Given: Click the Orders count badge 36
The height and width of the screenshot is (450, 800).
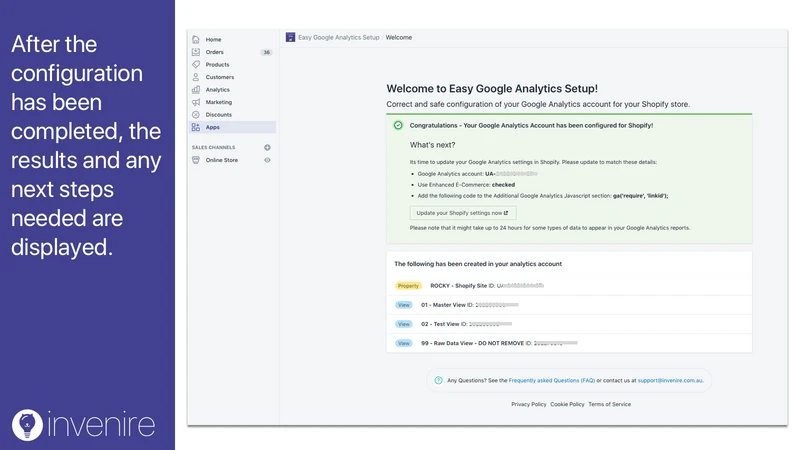Looking at the screenshot, I should coord(266,52).
